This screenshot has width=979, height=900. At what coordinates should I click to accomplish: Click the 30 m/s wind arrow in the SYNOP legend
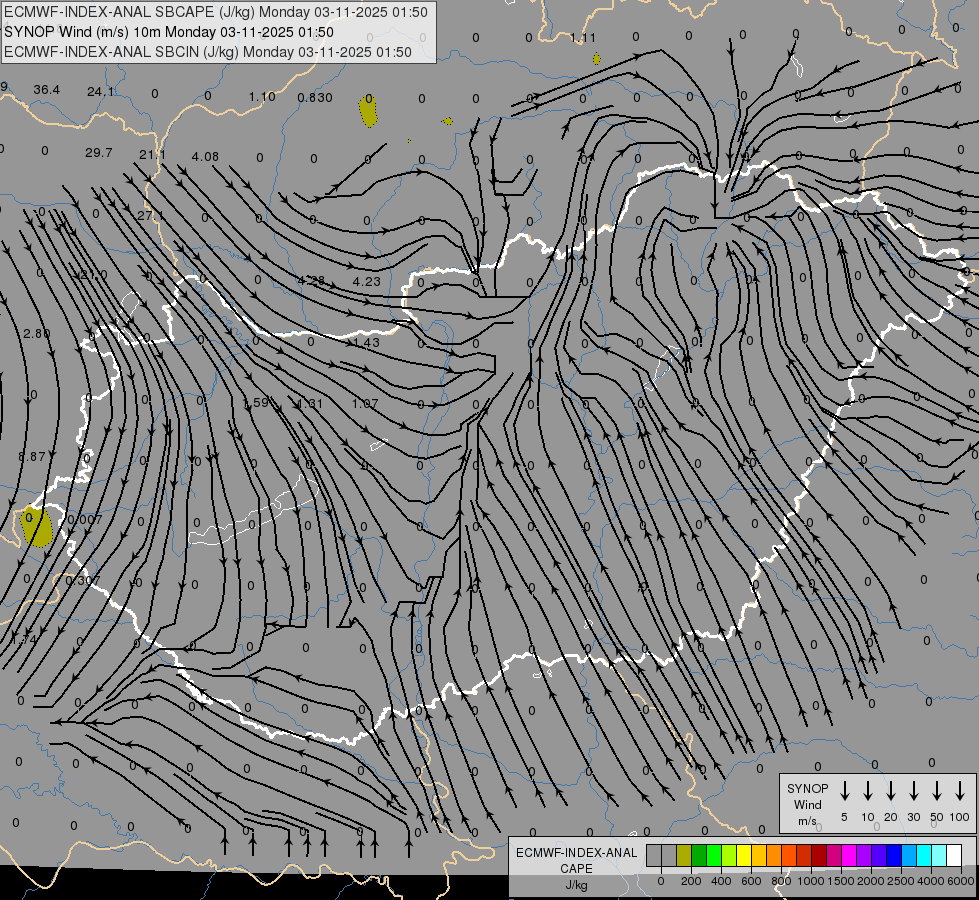pos(913,791)
